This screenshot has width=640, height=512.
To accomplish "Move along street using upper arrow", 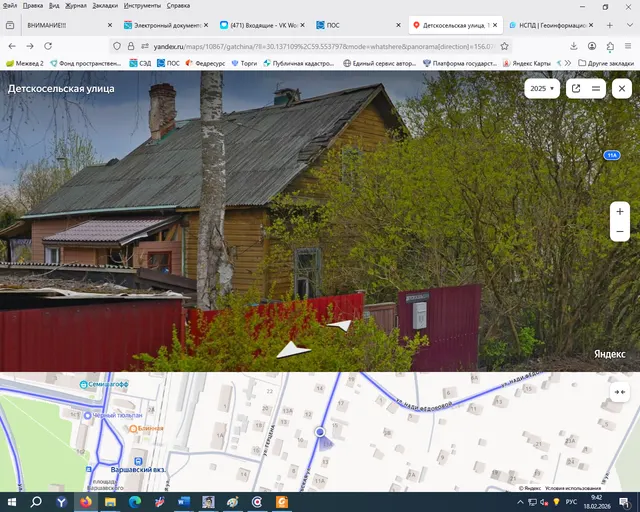I will pos(340,325).
